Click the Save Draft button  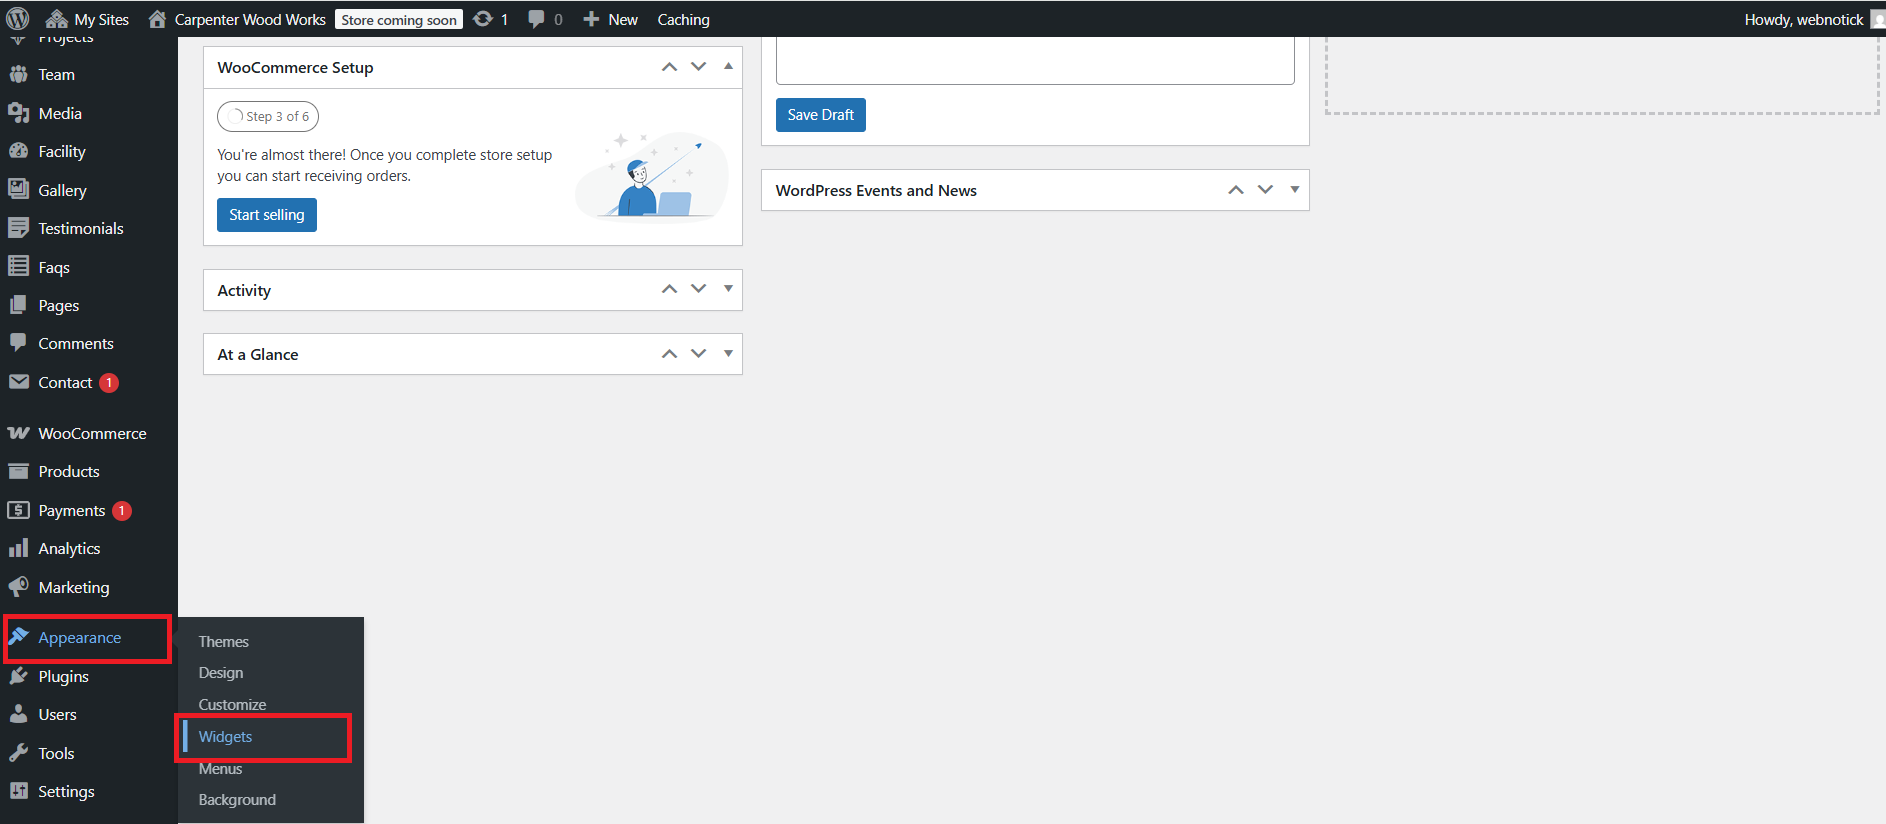820,115
